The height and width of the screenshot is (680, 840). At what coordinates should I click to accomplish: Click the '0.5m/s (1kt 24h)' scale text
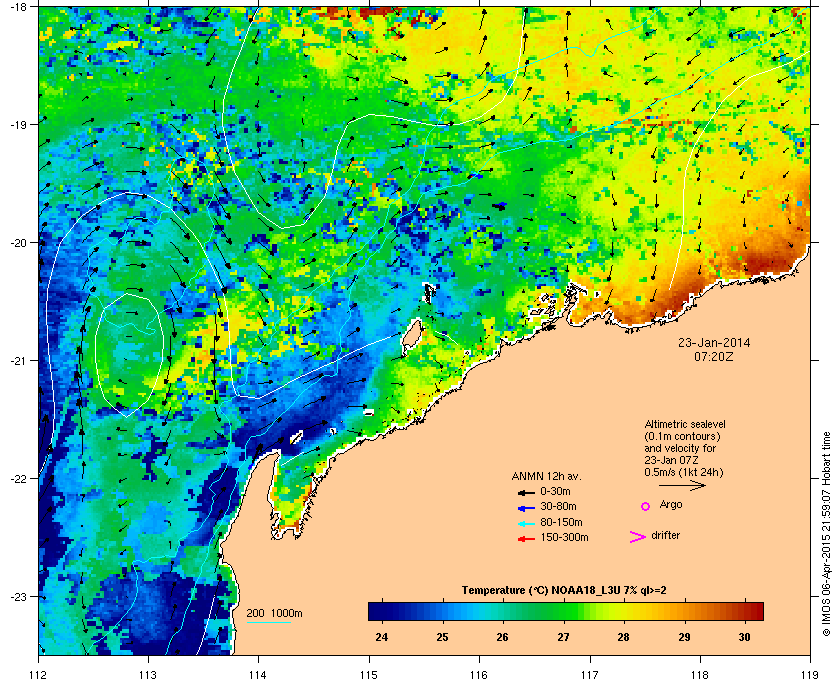(684, 473)
